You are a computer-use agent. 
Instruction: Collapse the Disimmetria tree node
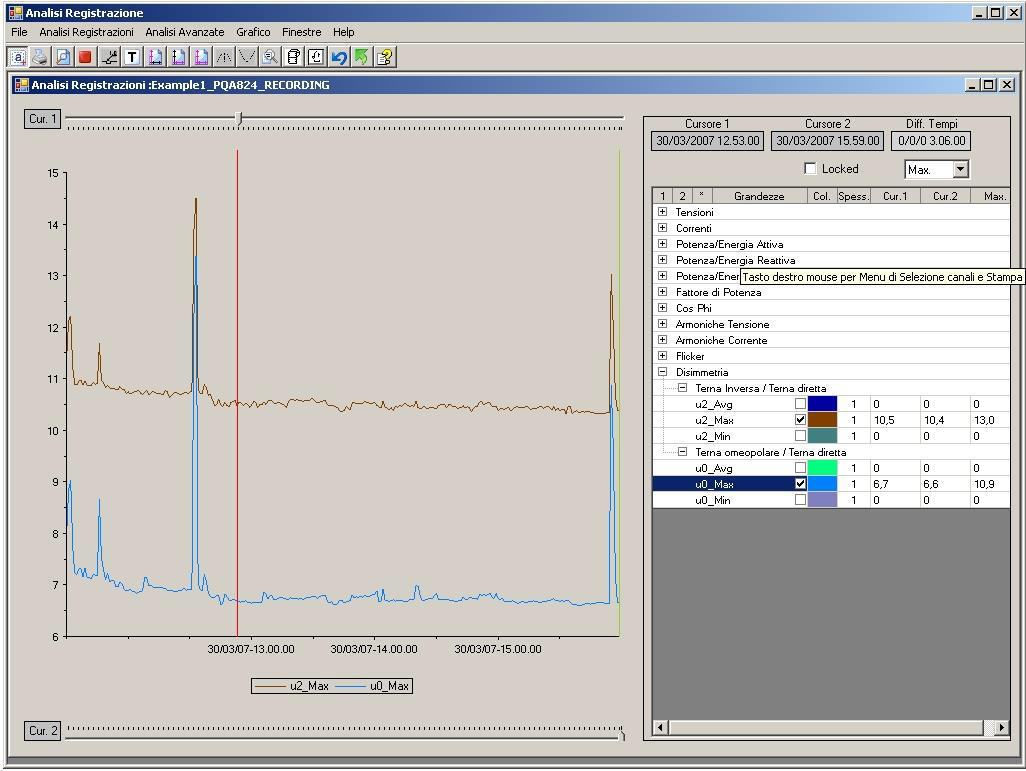(662, 372)
